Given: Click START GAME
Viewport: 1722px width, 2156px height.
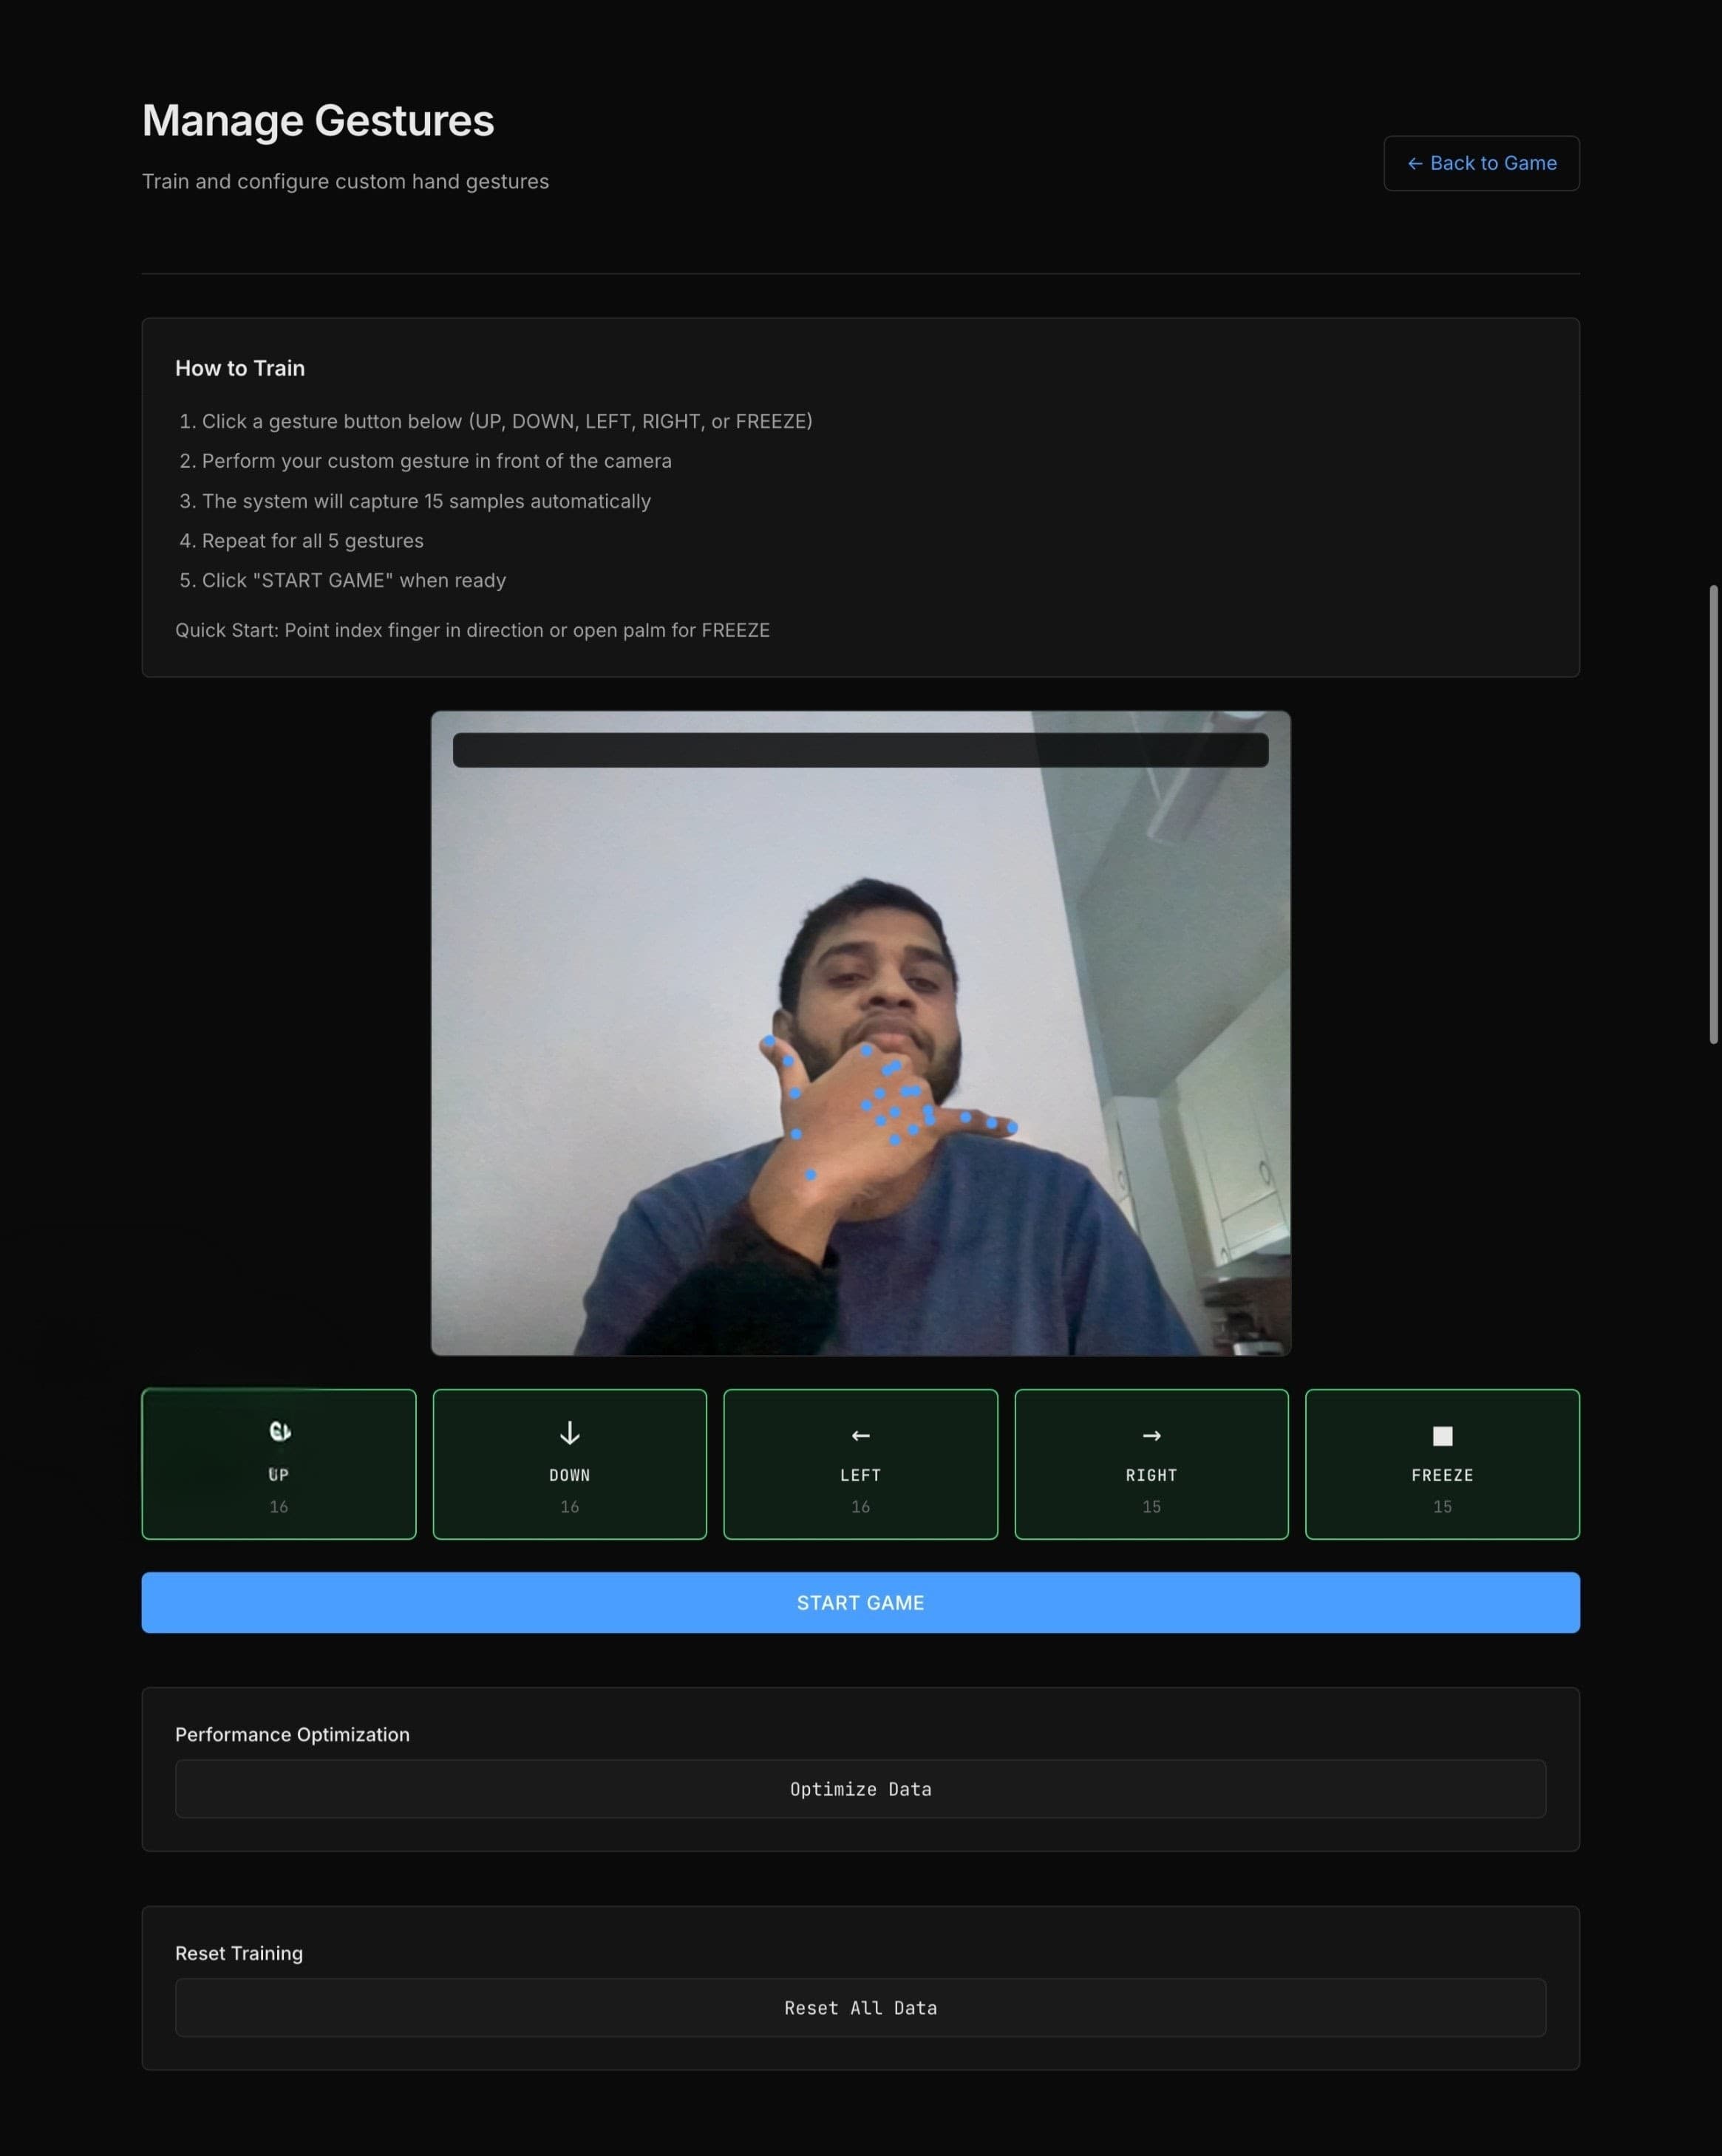Looking at the screenshot, I should [x=860, y=1602].
